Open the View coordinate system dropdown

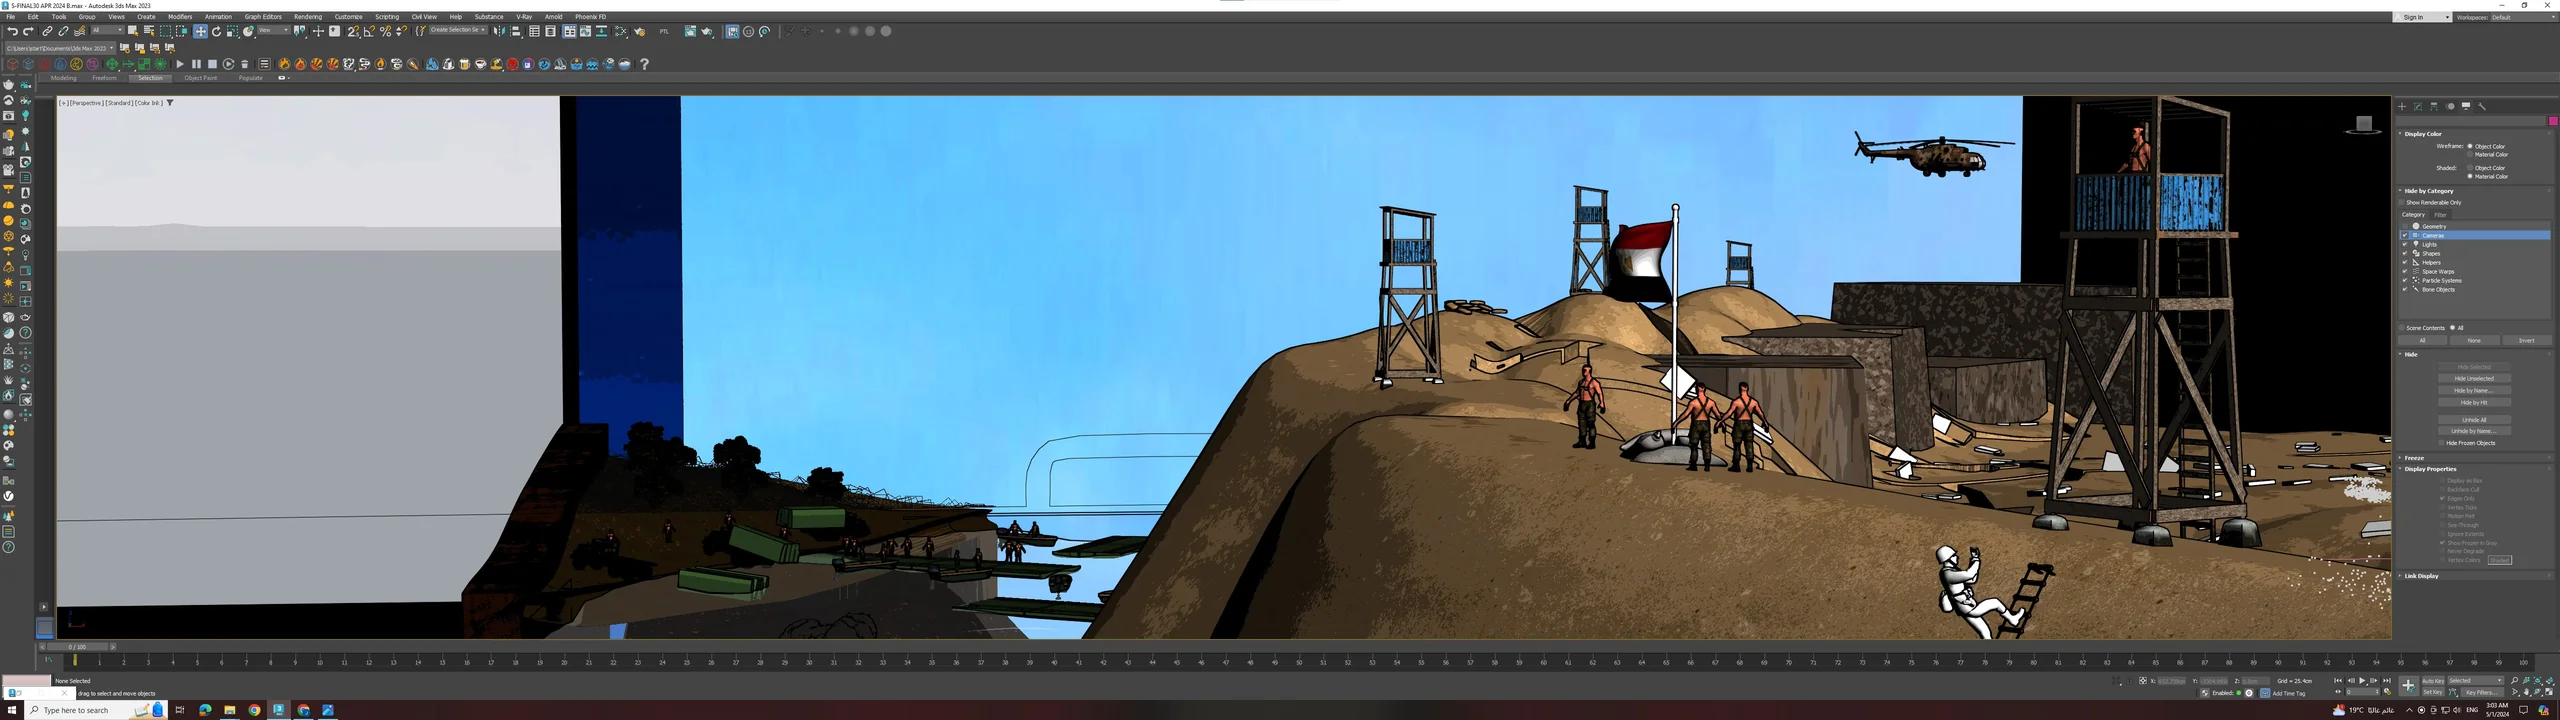tap(273, 30)
